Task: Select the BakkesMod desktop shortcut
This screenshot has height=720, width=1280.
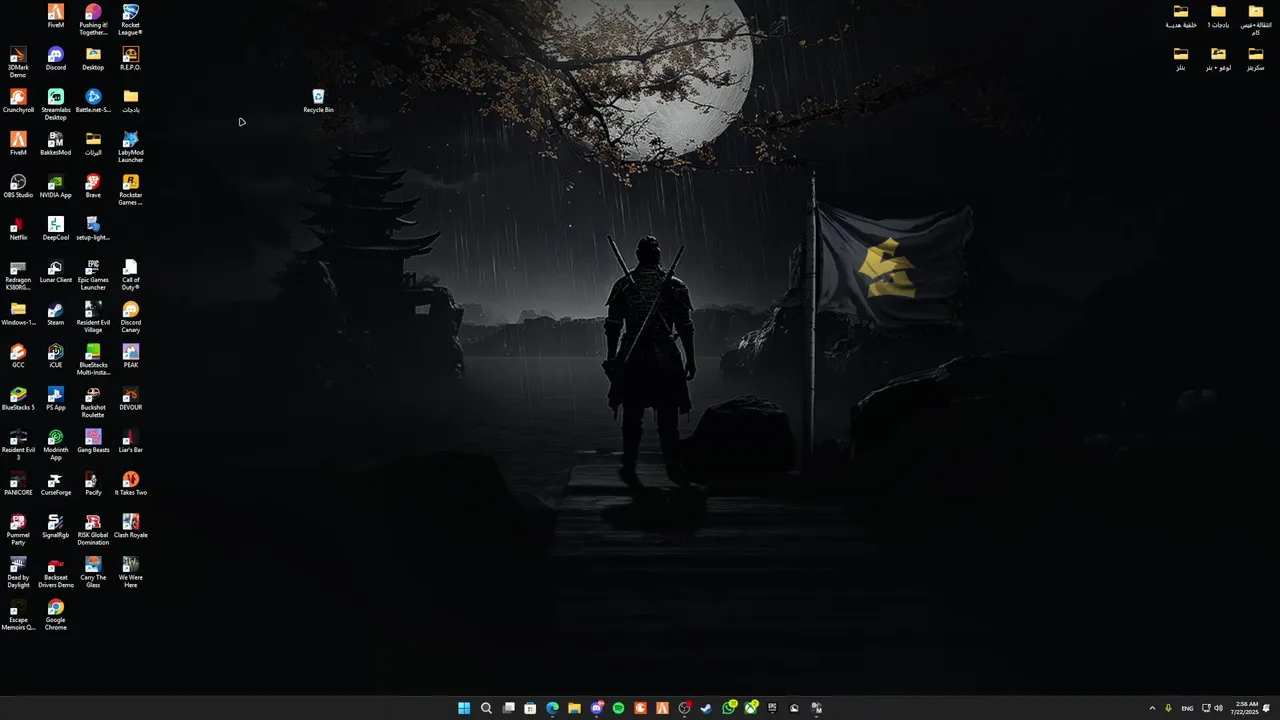Action: (55, 144)
